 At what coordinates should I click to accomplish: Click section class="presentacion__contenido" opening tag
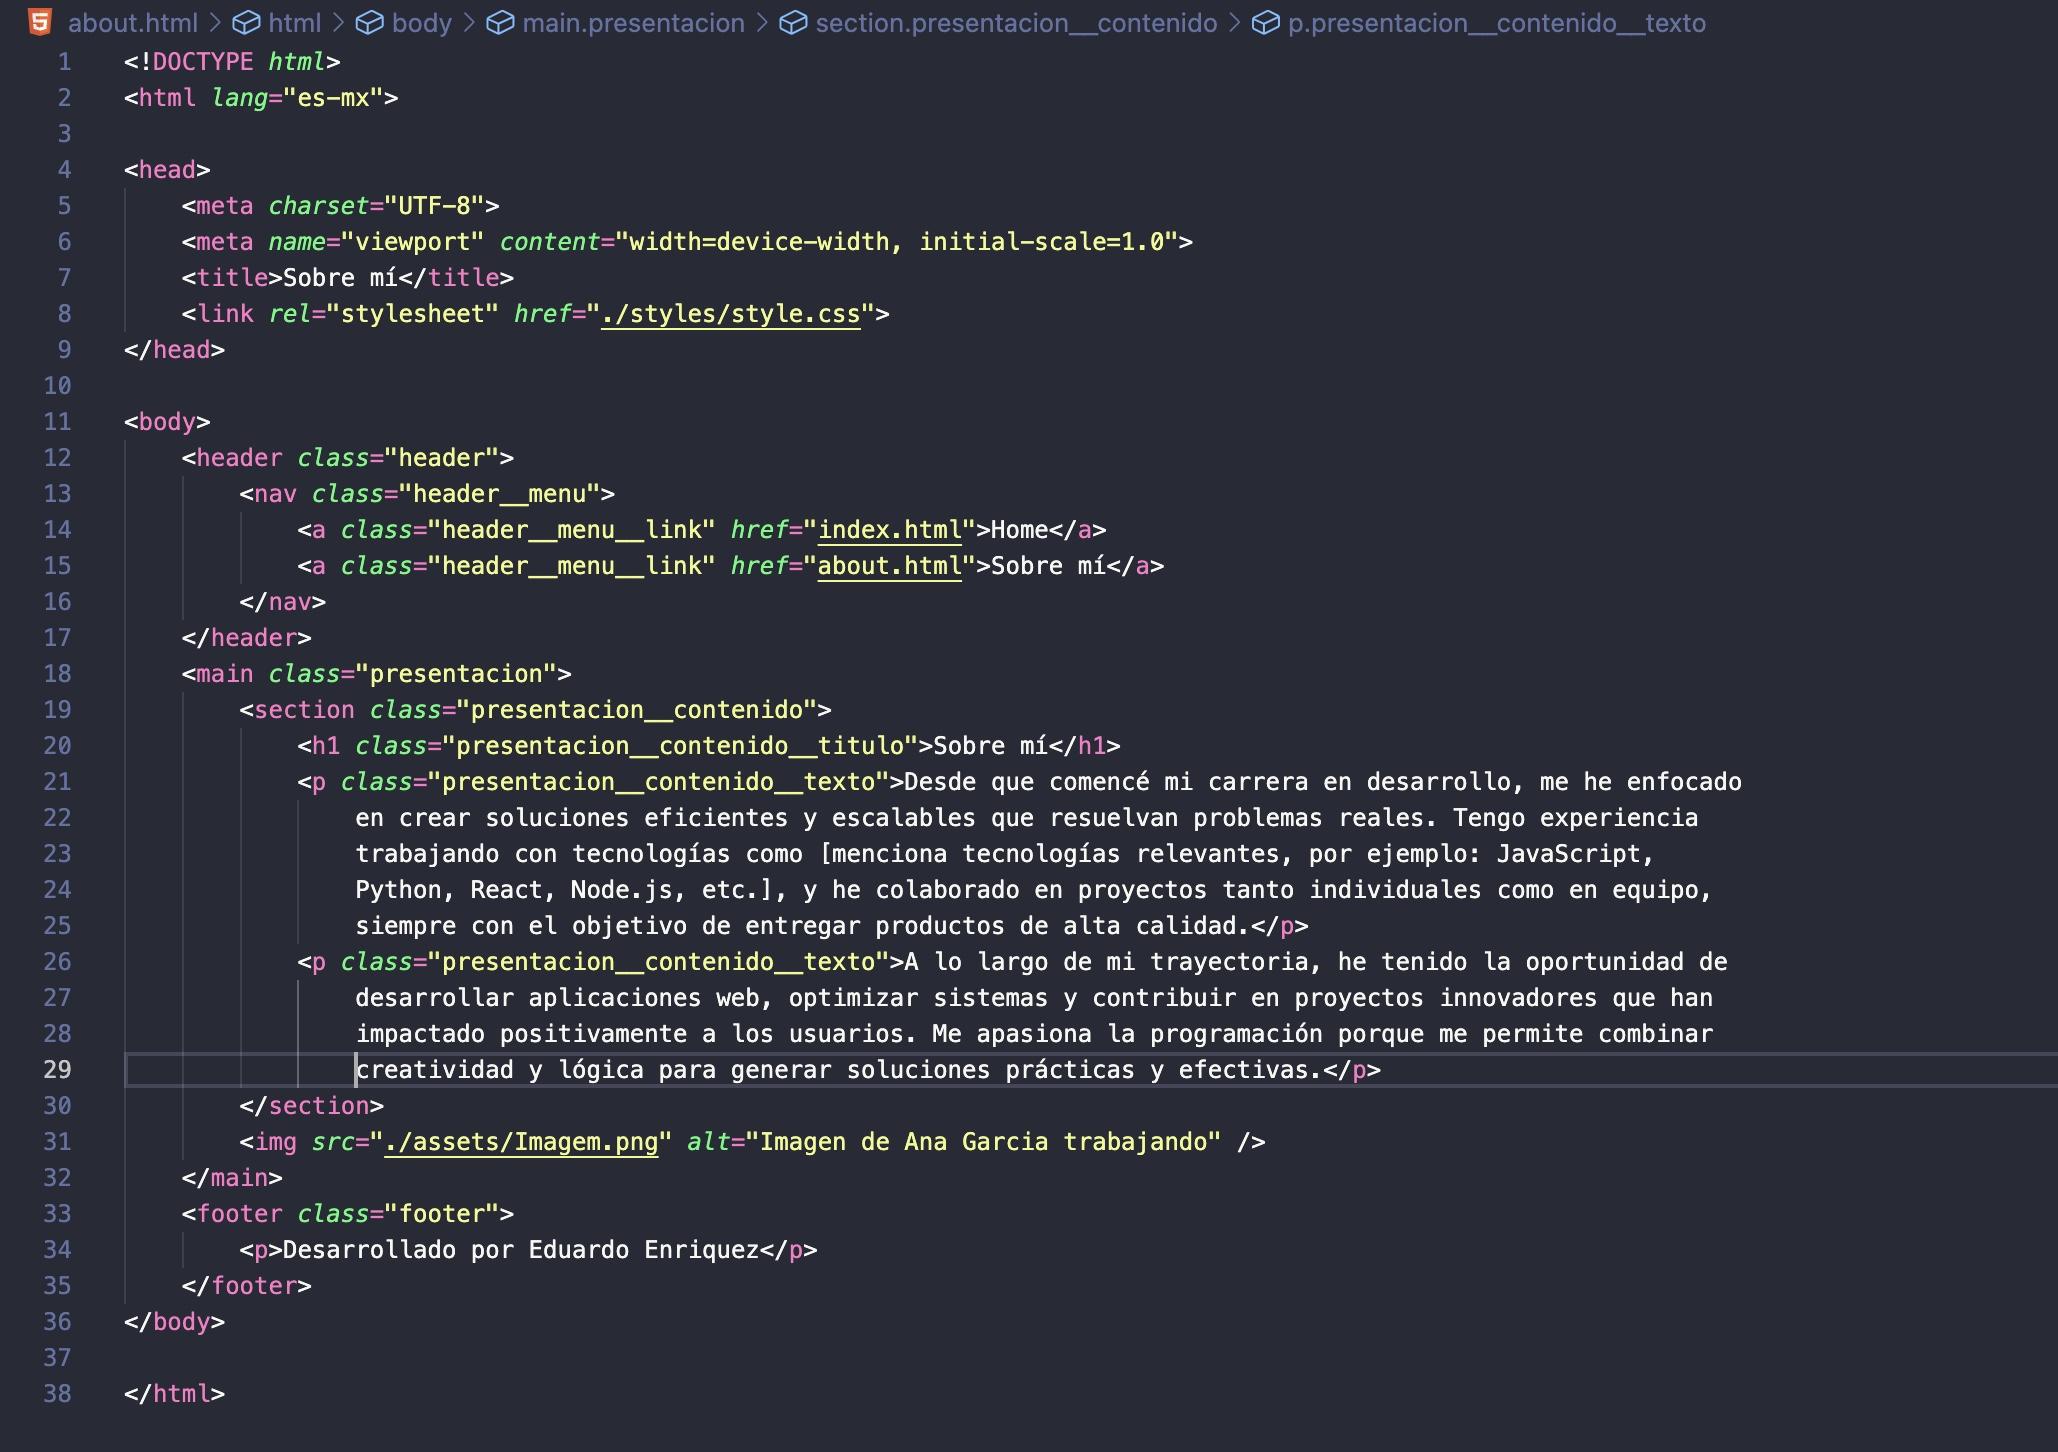(x=535, y=710)
